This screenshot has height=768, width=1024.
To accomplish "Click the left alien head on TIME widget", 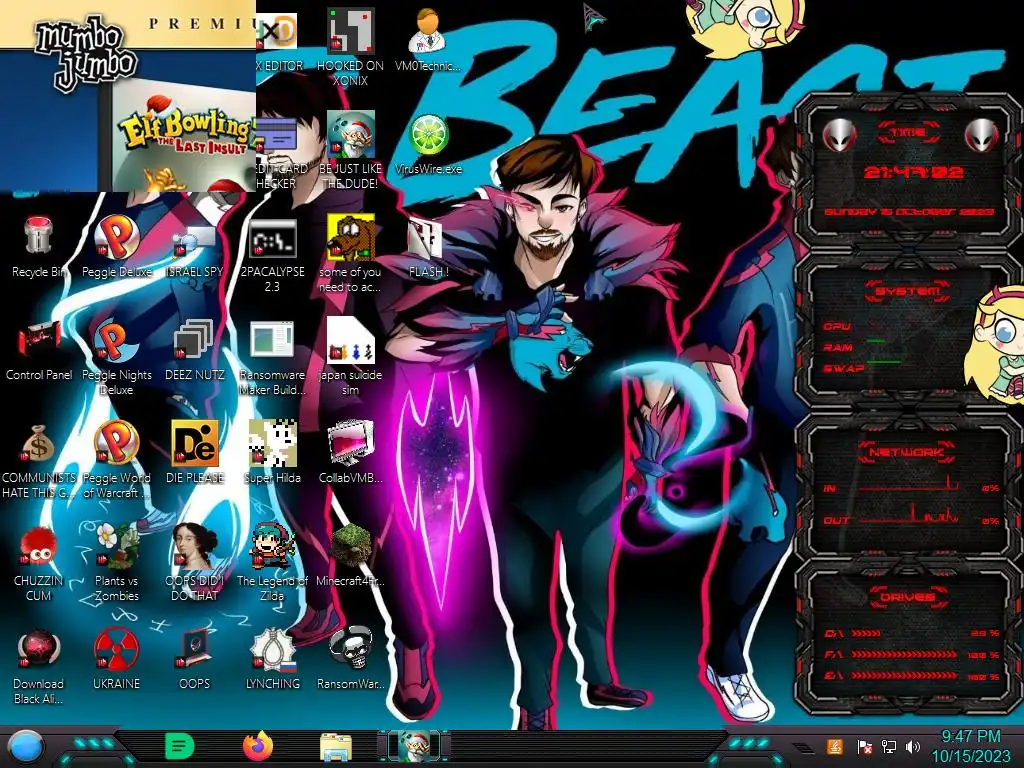I will 839,136.
